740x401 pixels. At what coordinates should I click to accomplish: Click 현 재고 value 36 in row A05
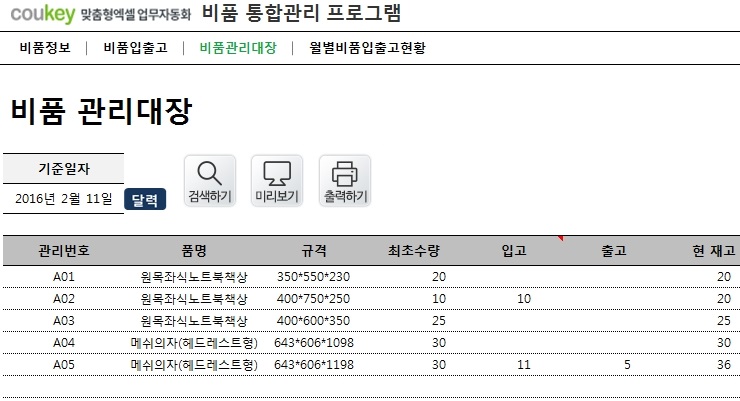(724, 365)
